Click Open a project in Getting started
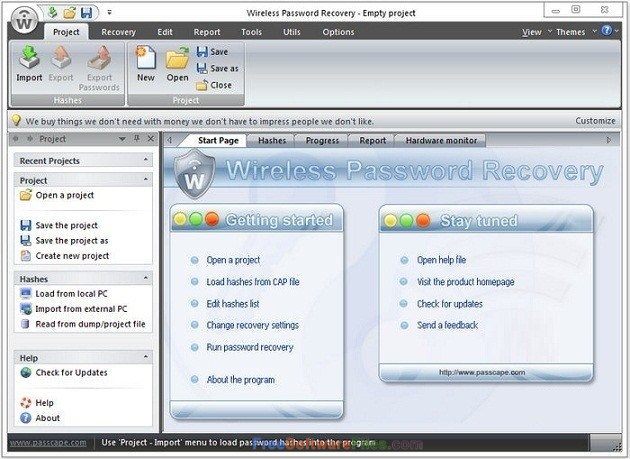 point(233,260)
